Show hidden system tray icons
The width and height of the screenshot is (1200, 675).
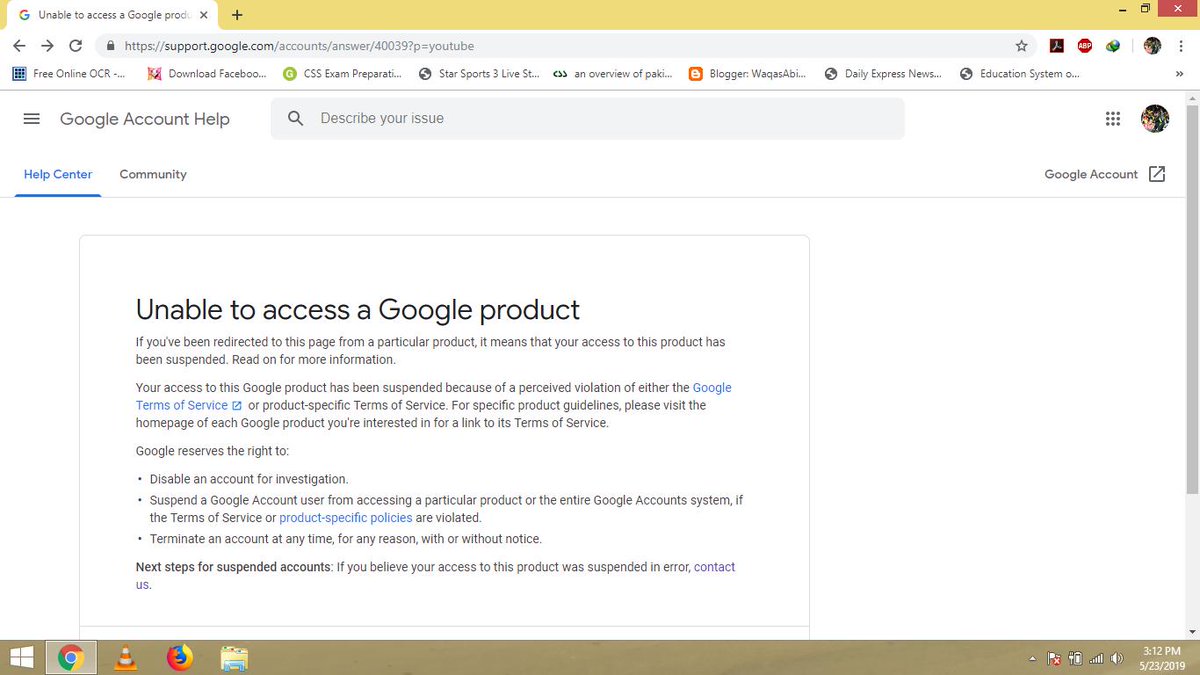(x=1032, y=658)
